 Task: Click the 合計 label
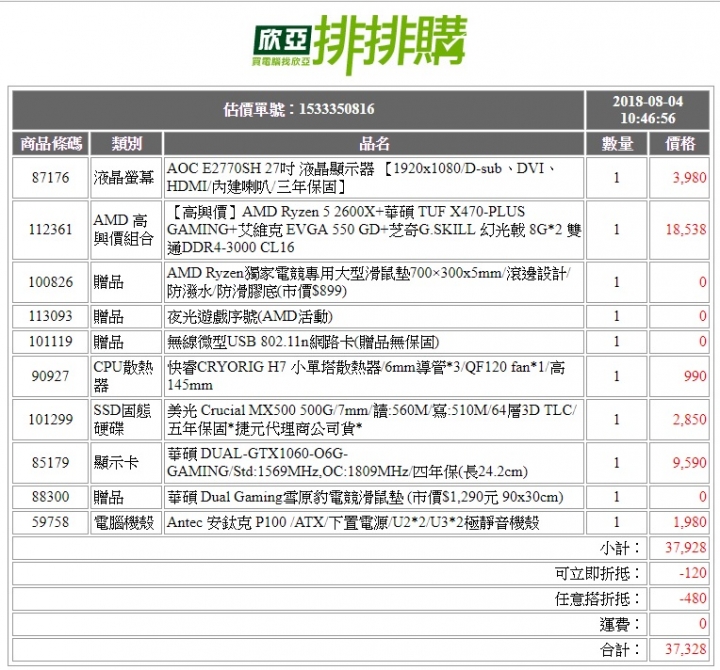click(620, 650)
